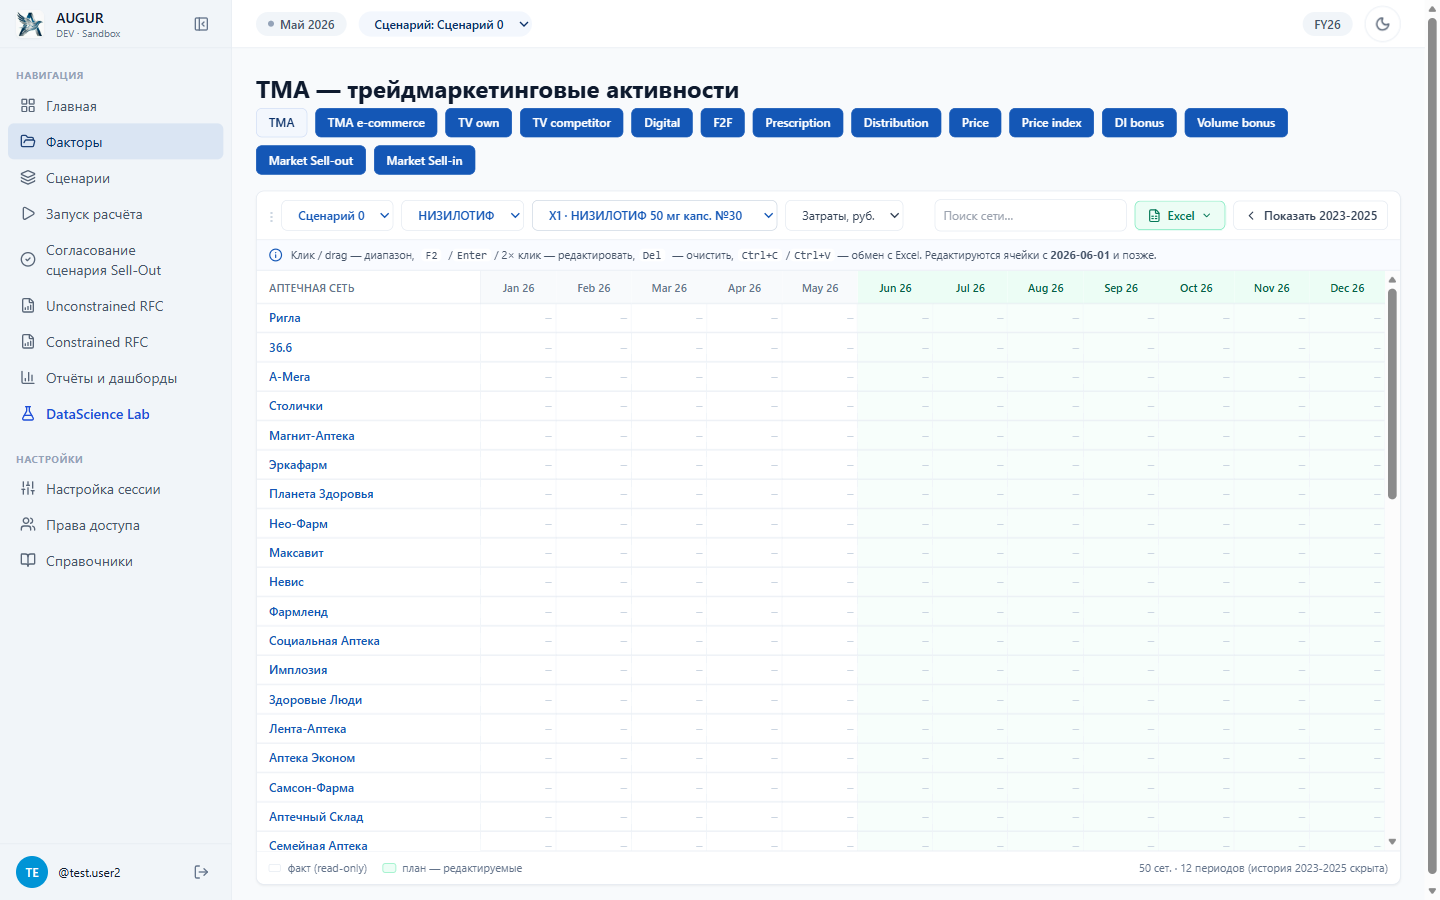Open DataScience Lab flask icon
Image resolution: width=1440 pixels, height=900 pixels.
click(28, 414)
